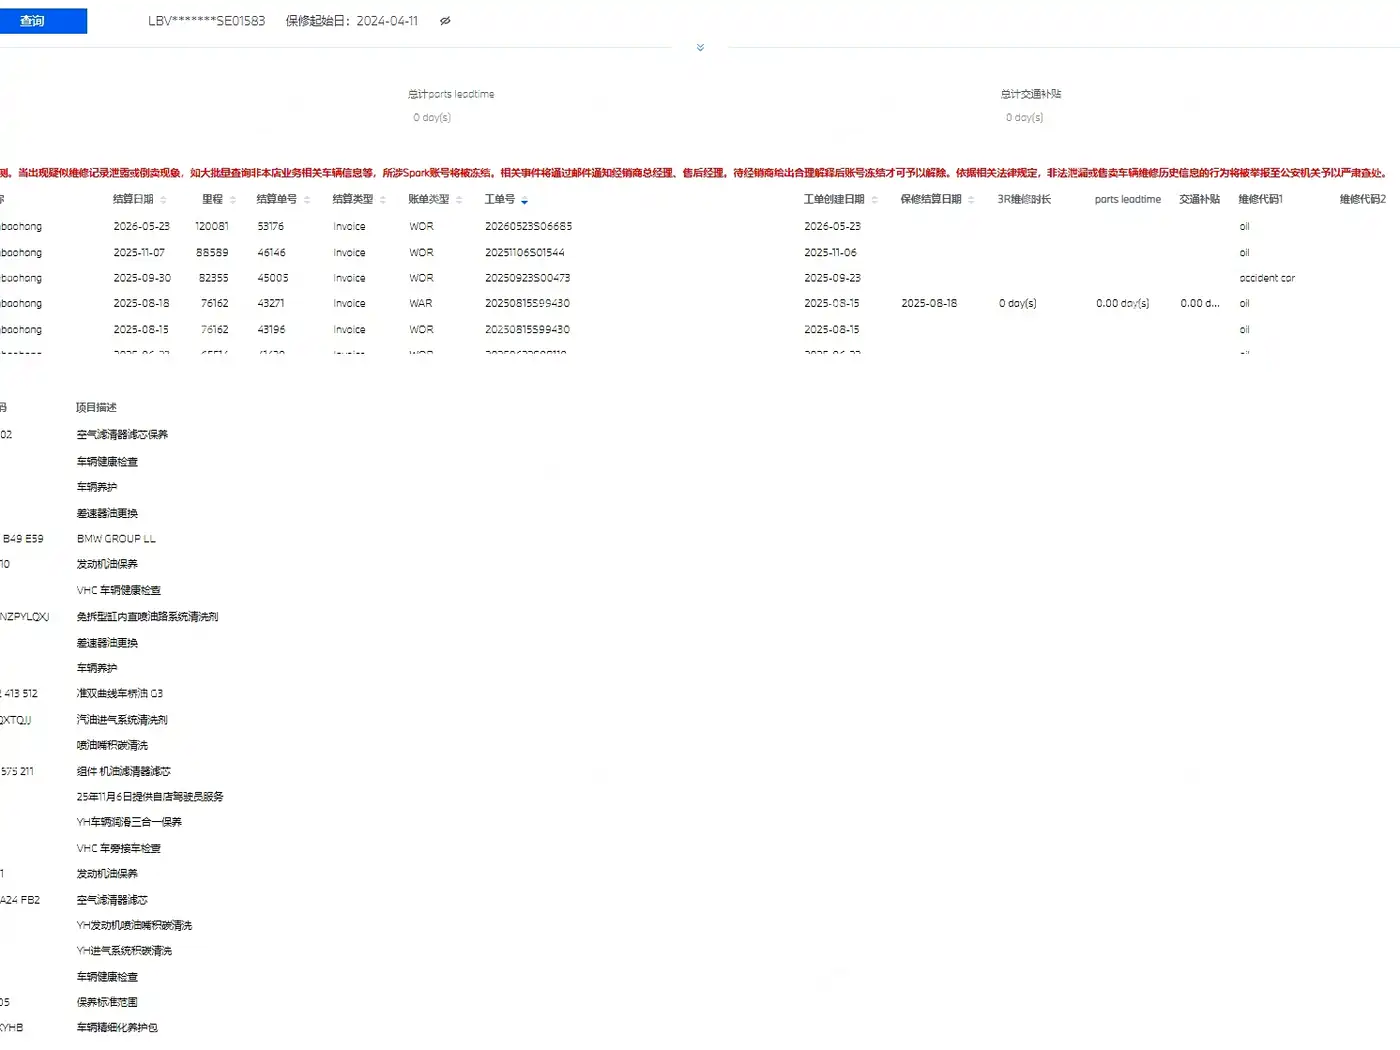Sort by 结算类型 column sort icon
This screenshot has height=1050, width=1400.
pos(383,200)
